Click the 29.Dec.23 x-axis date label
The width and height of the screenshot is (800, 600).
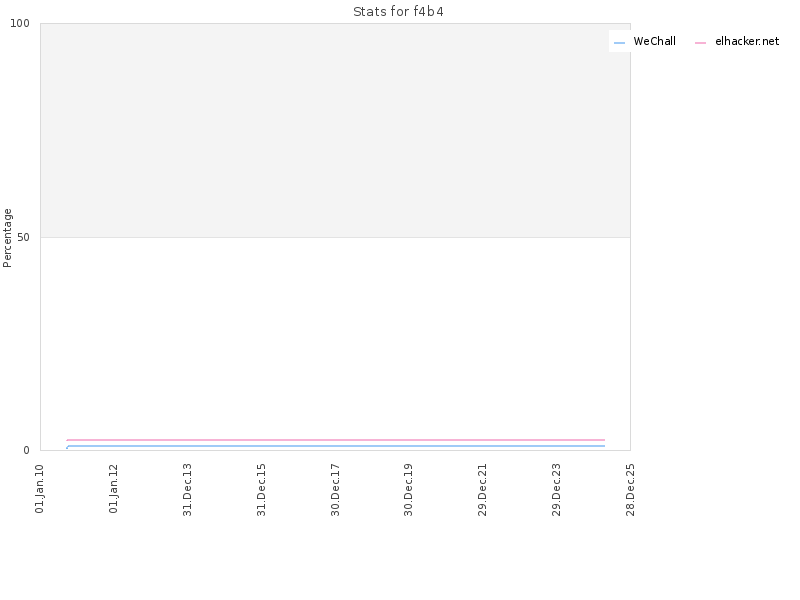[556, 490]
